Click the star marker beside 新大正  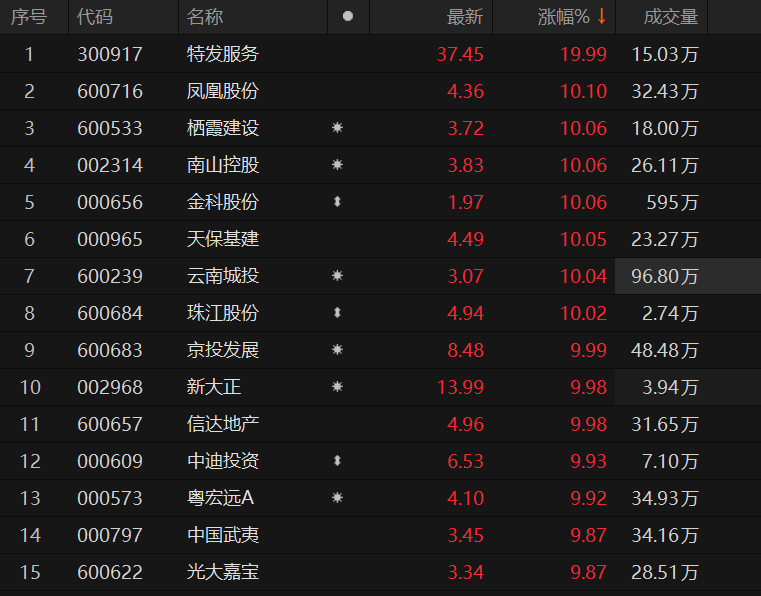(x=338, y=387)
